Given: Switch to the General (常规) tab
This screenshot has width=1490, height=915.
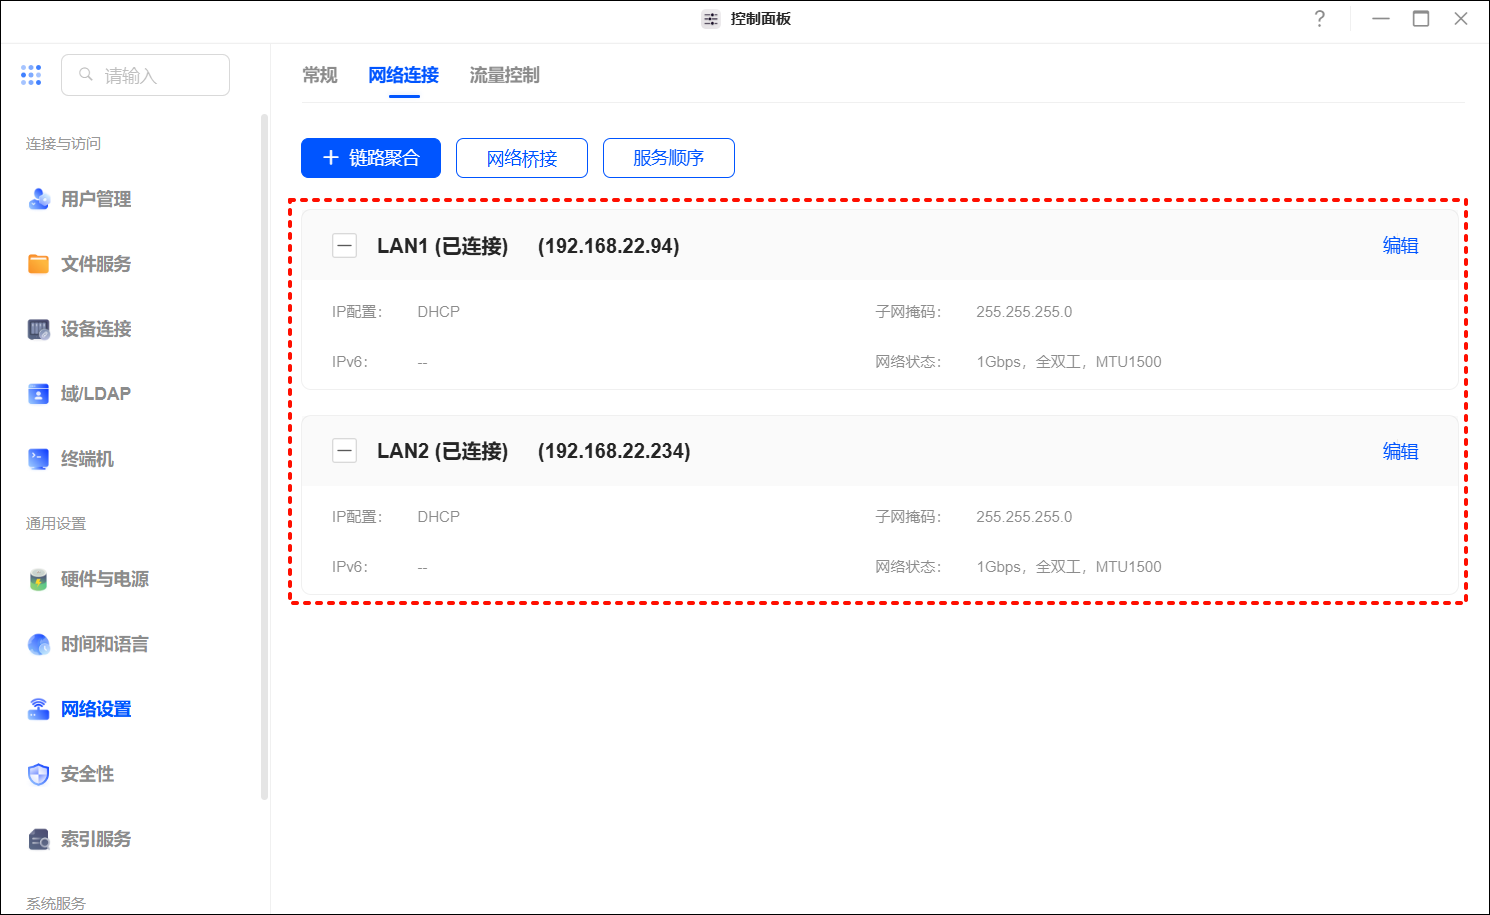Looking at the screenshot, I should pos(320,75).
